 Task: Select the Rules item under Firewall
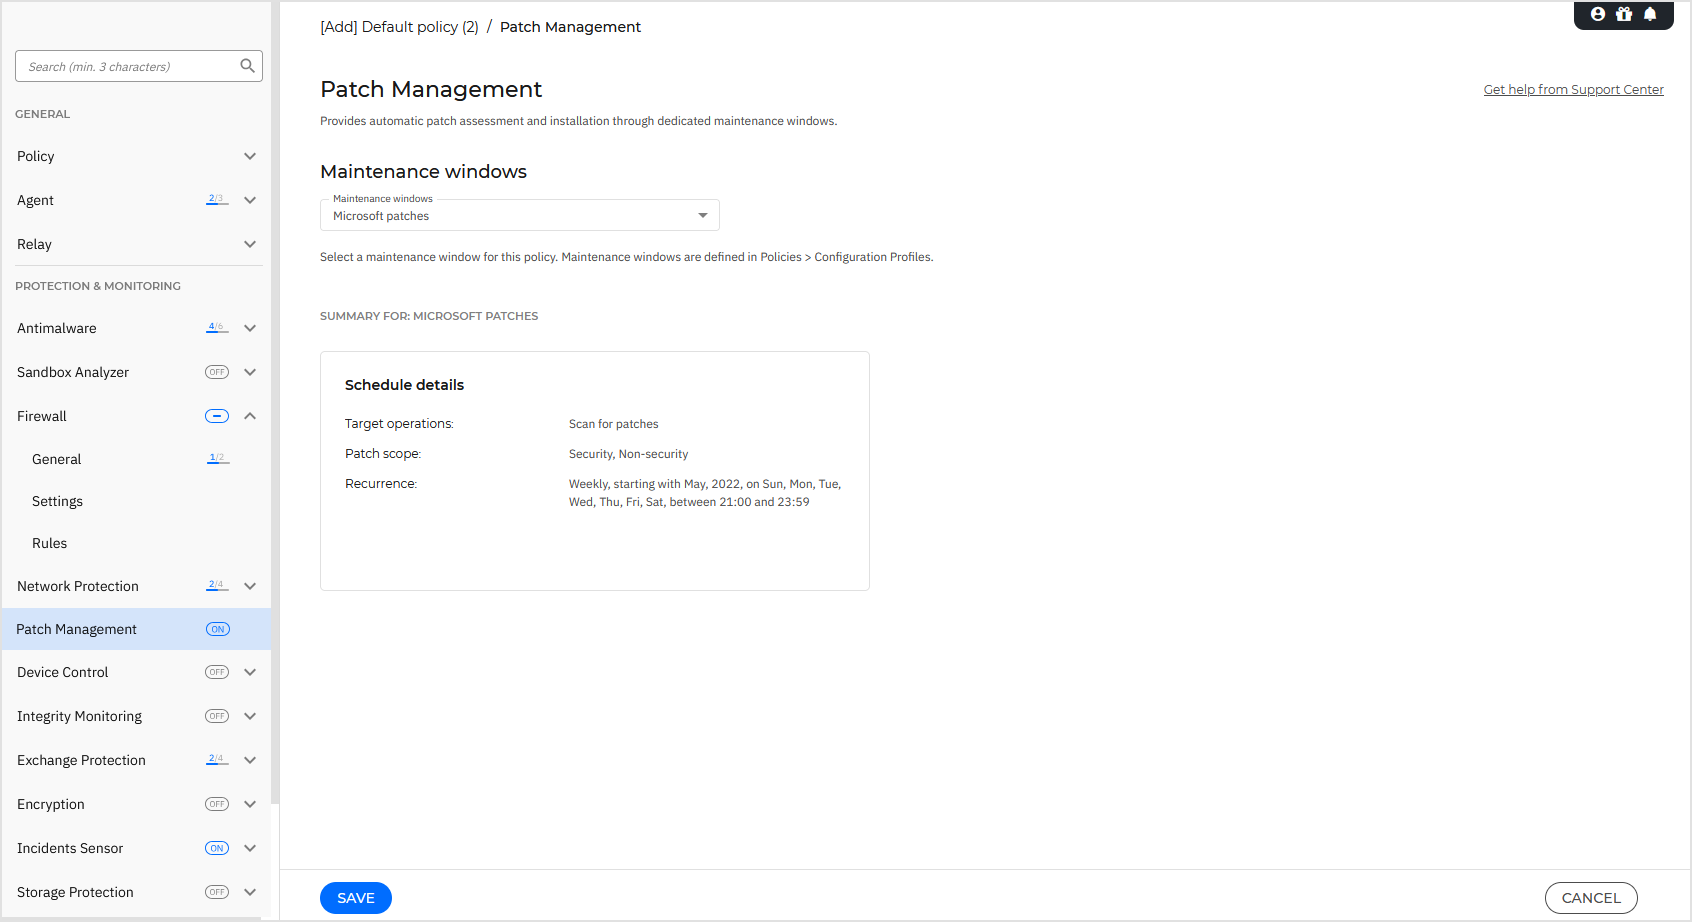(x=49, y=543)
